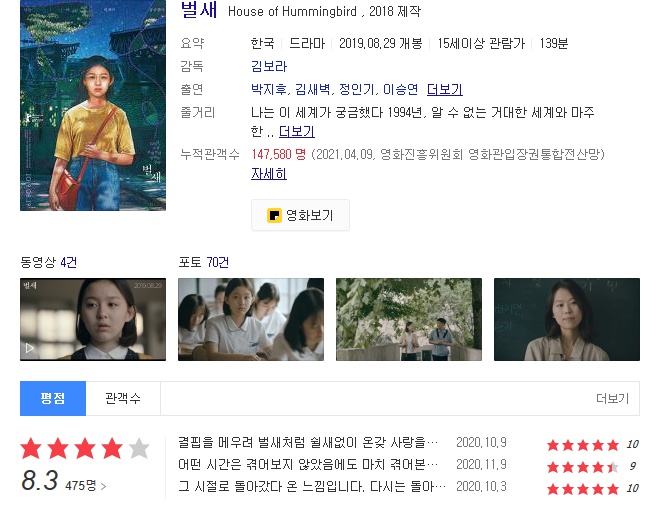This screenshot has height=508, width=660.
Task: Click the play icon on the video thumbnail
Action: (29, 348)
